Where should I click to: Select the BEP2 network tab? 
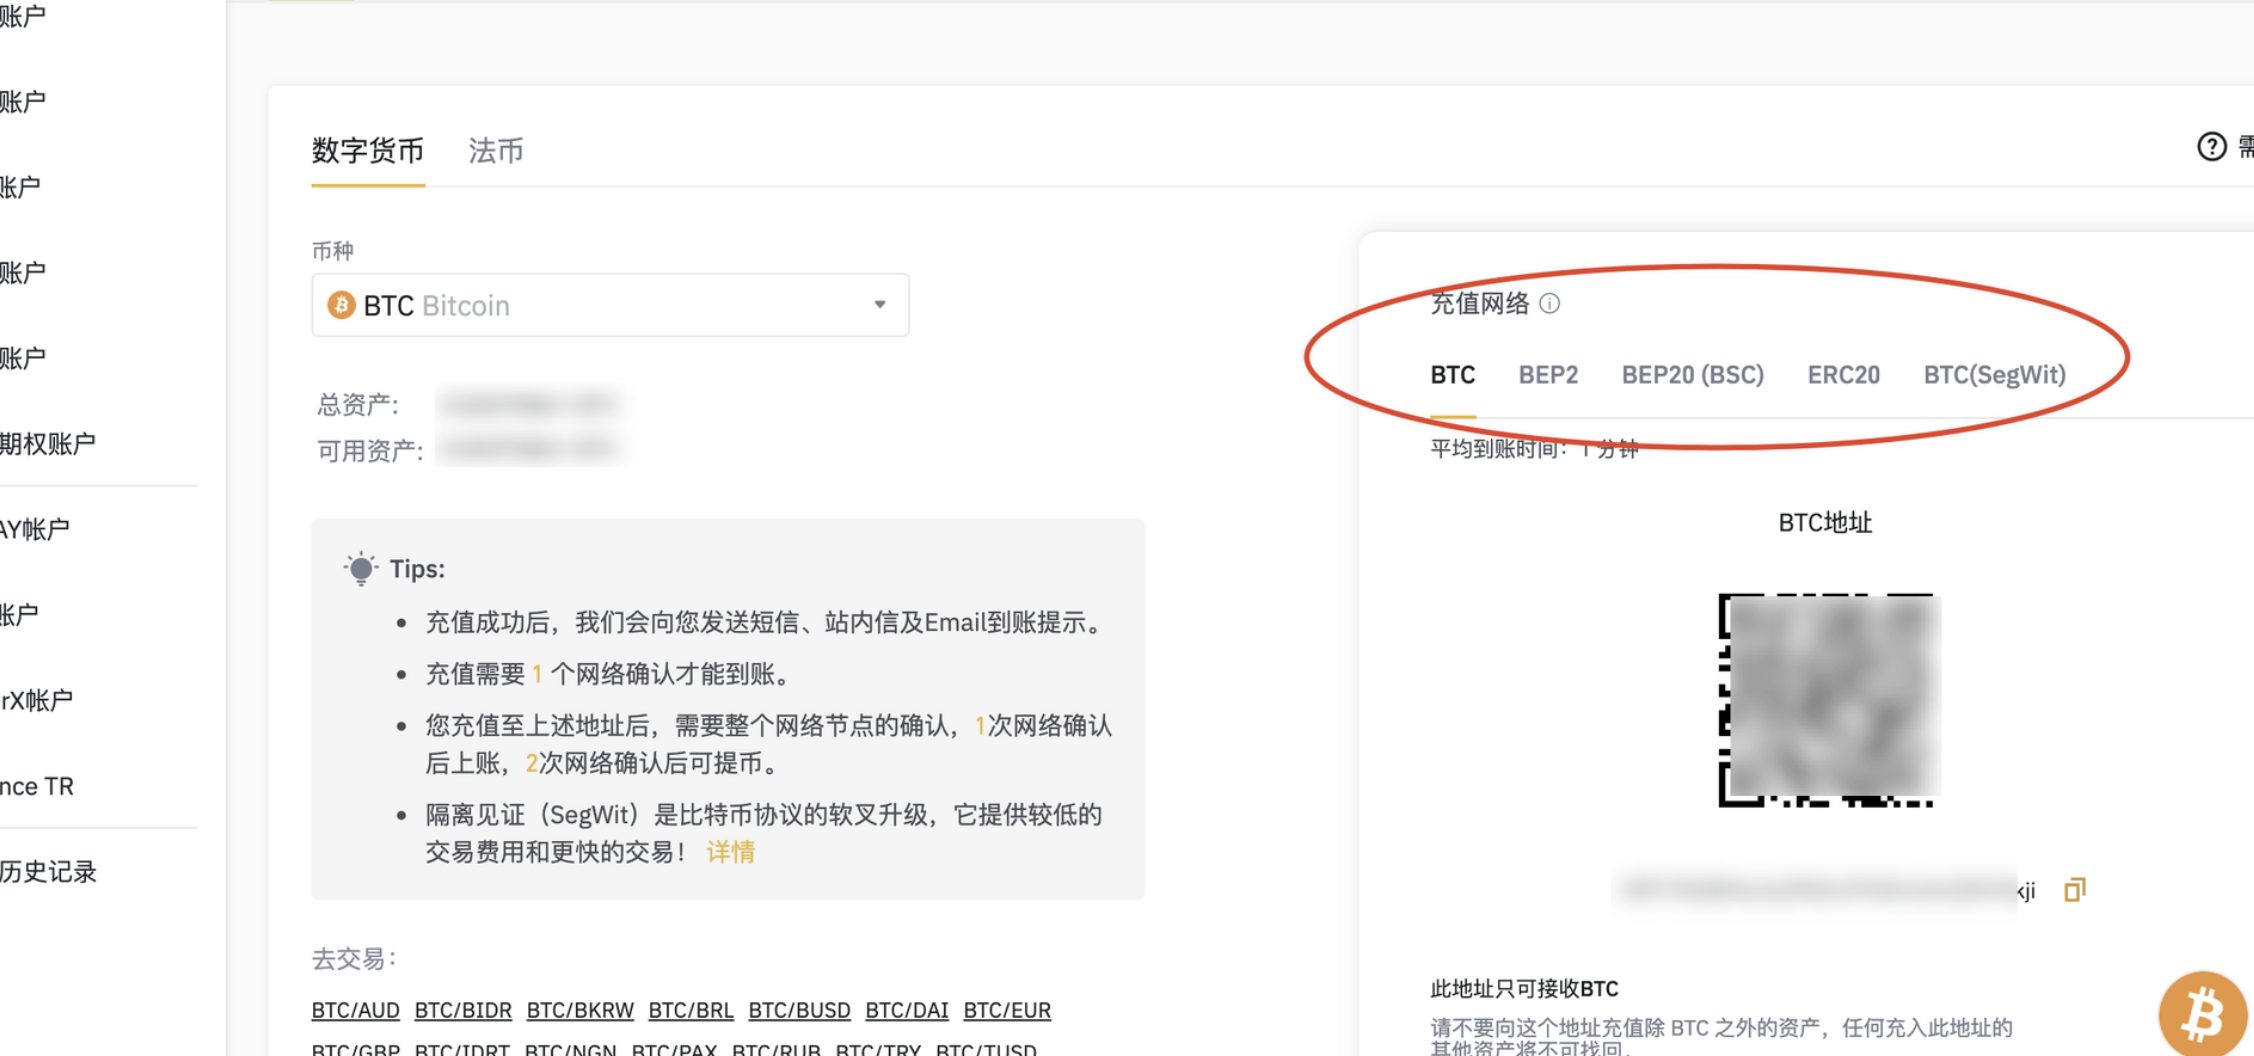point(1548,375)
